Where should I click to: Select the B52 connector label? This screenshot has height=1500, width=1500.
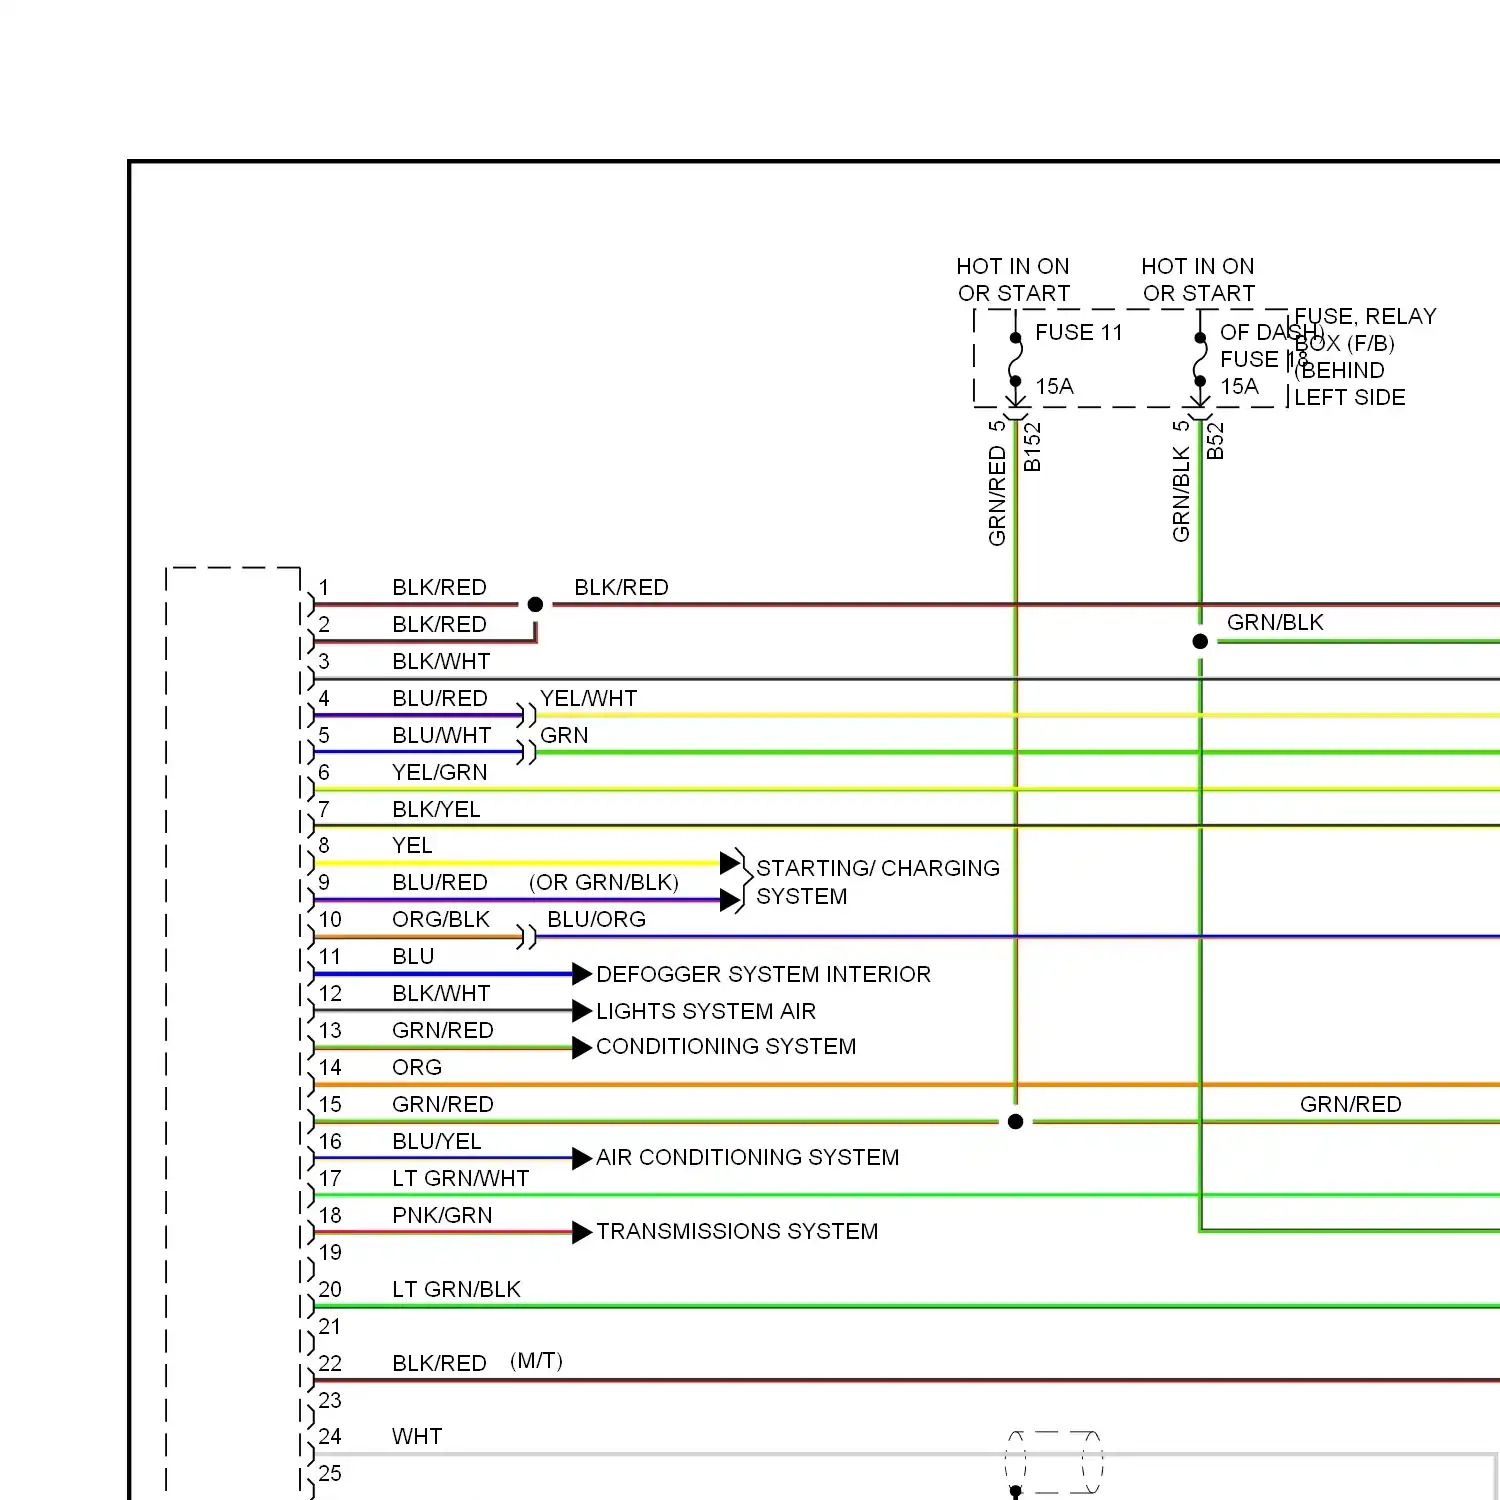pos(1215,441)
